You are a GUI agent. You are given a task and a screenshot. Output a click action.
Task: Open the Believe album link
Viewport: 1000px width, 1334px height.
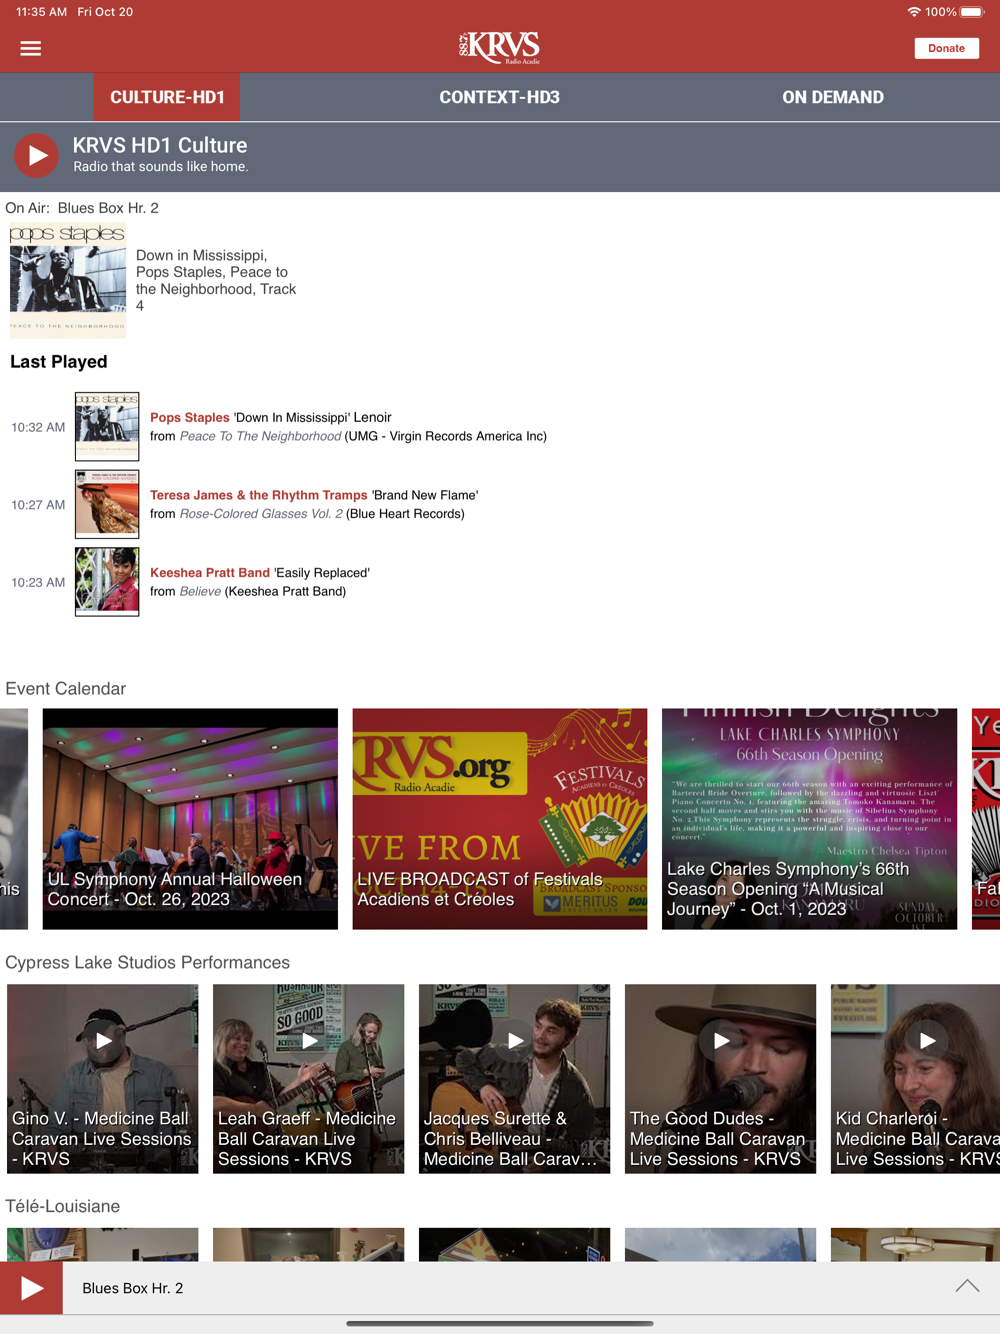[200, 592]
